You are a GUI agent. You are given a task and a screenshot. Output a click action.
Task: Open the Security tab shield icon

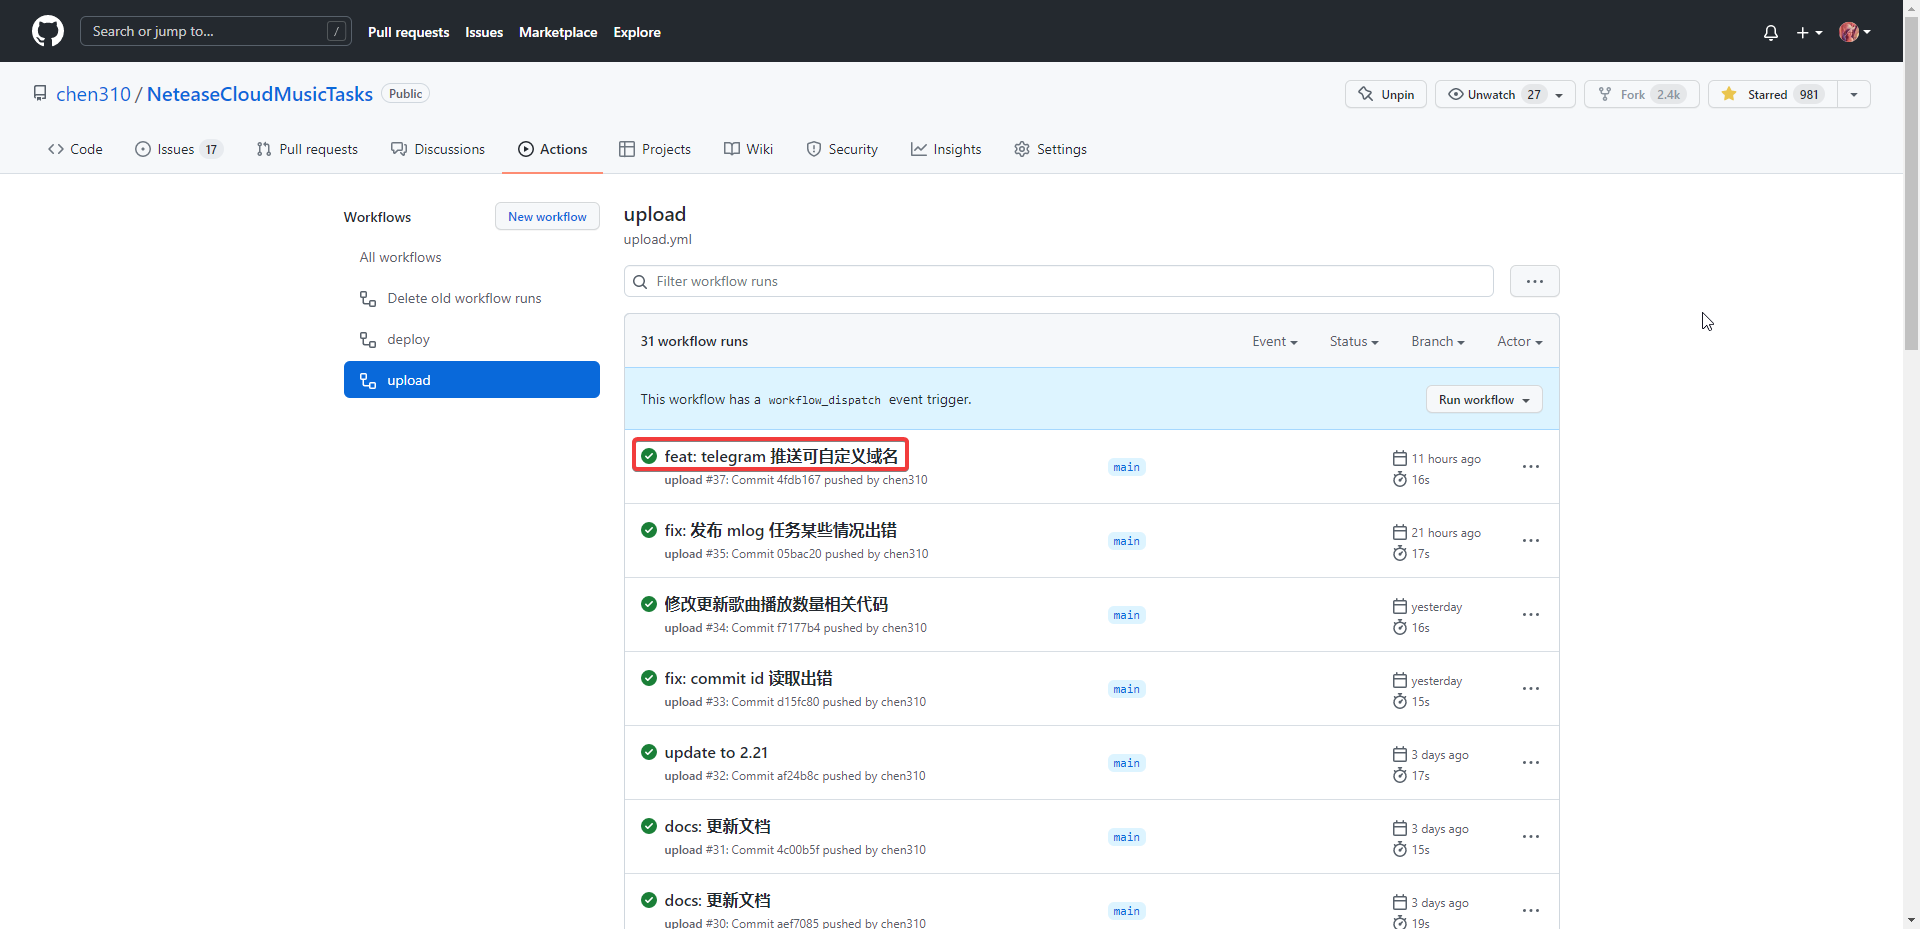(814, 149)
